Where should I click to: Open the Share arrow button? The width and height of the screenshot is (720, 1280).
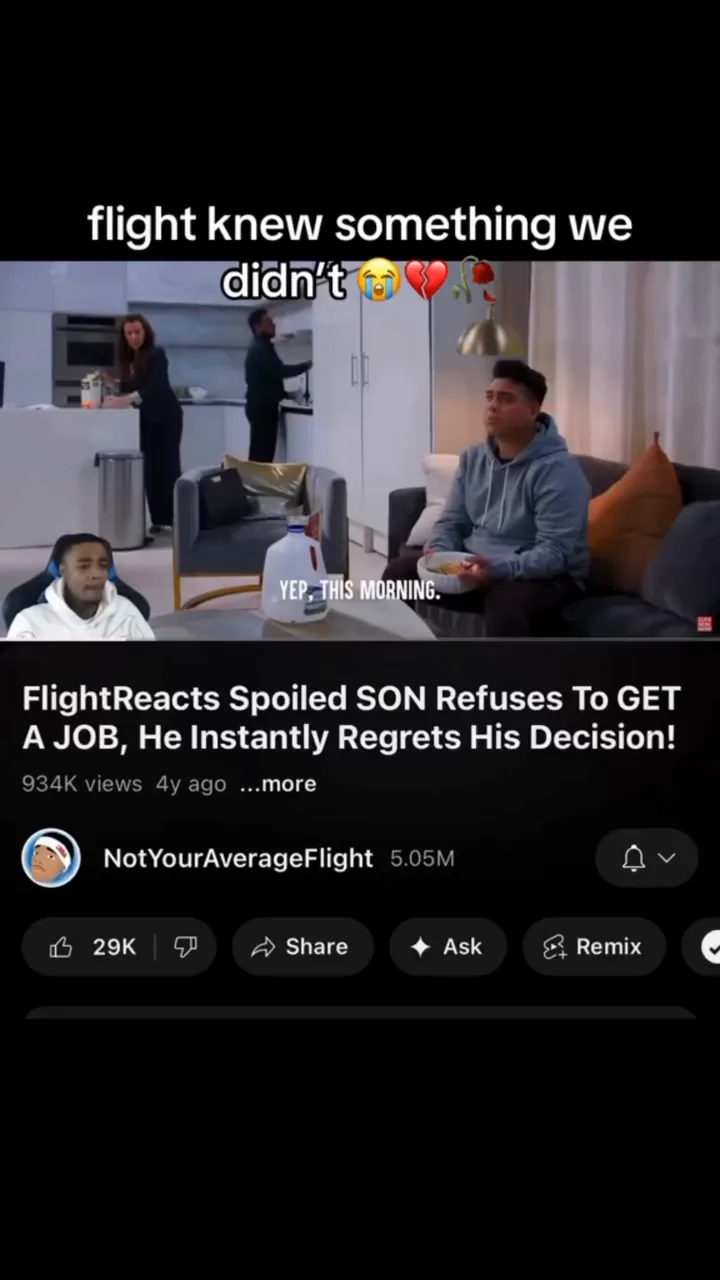pyautogui.click(x=303, y=947)
